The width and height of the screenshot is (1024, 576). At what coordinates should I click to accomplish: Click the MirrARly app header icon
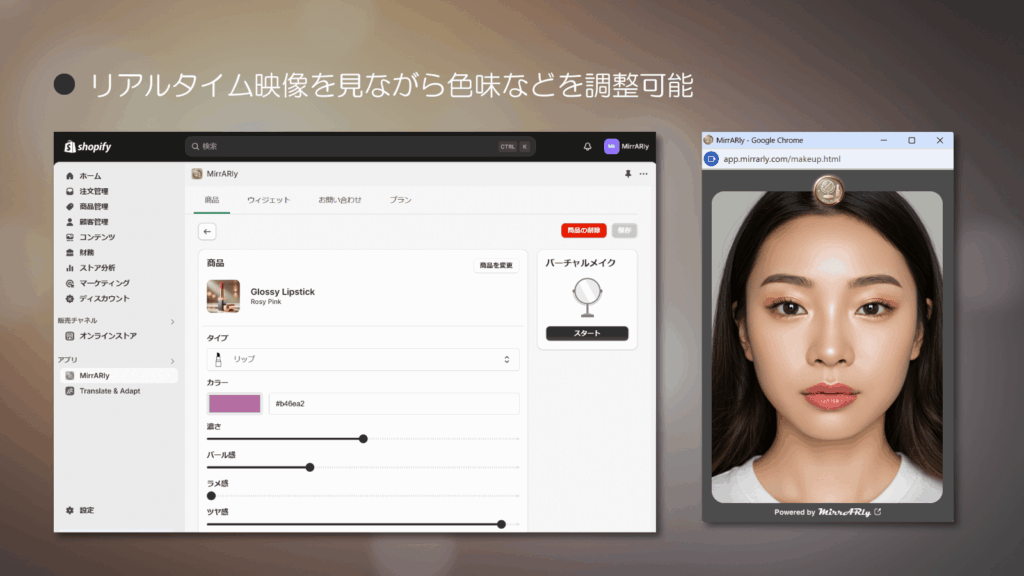click(x=197, y=174)
